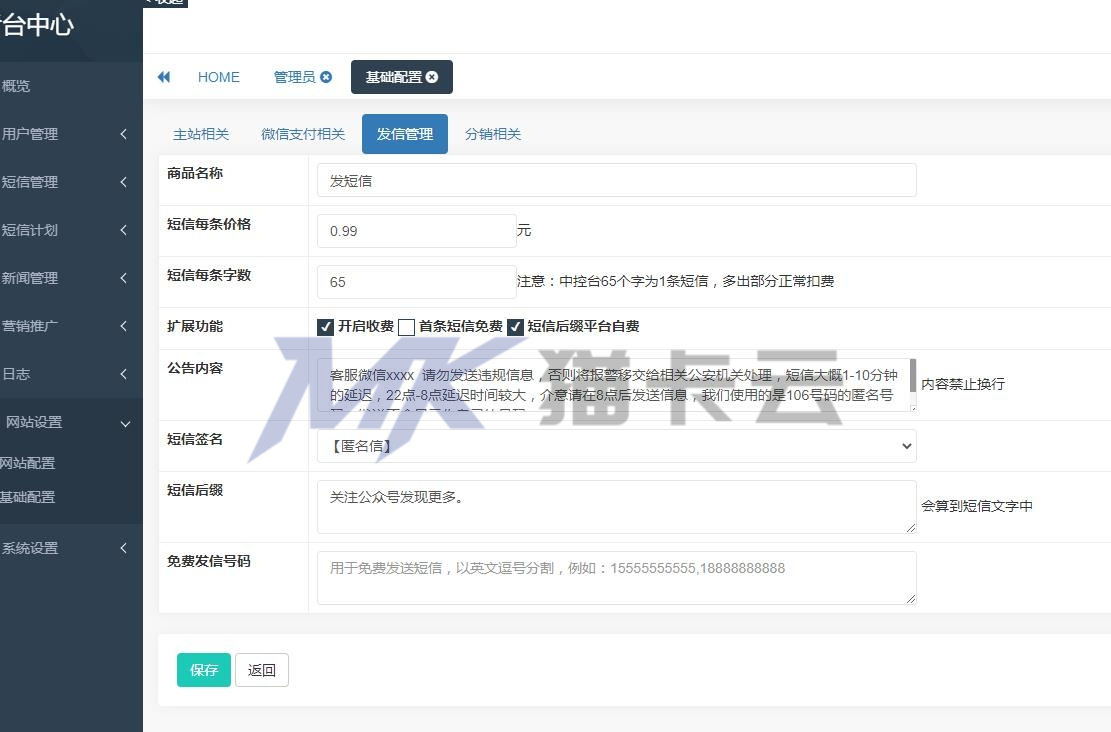This screenshot has height=732, width=1111.
Task: Toggle the 开启收费 checkbox
Action: (x=325, y=327)
